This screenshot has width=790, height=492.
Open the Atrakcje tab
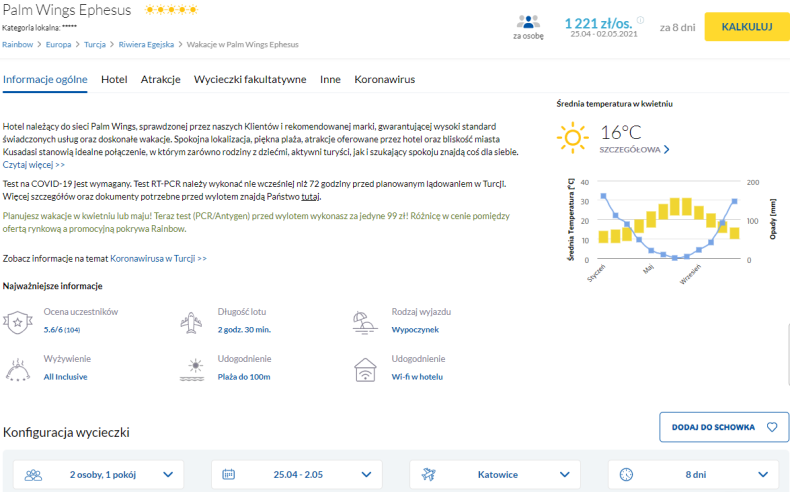(160, 79)
